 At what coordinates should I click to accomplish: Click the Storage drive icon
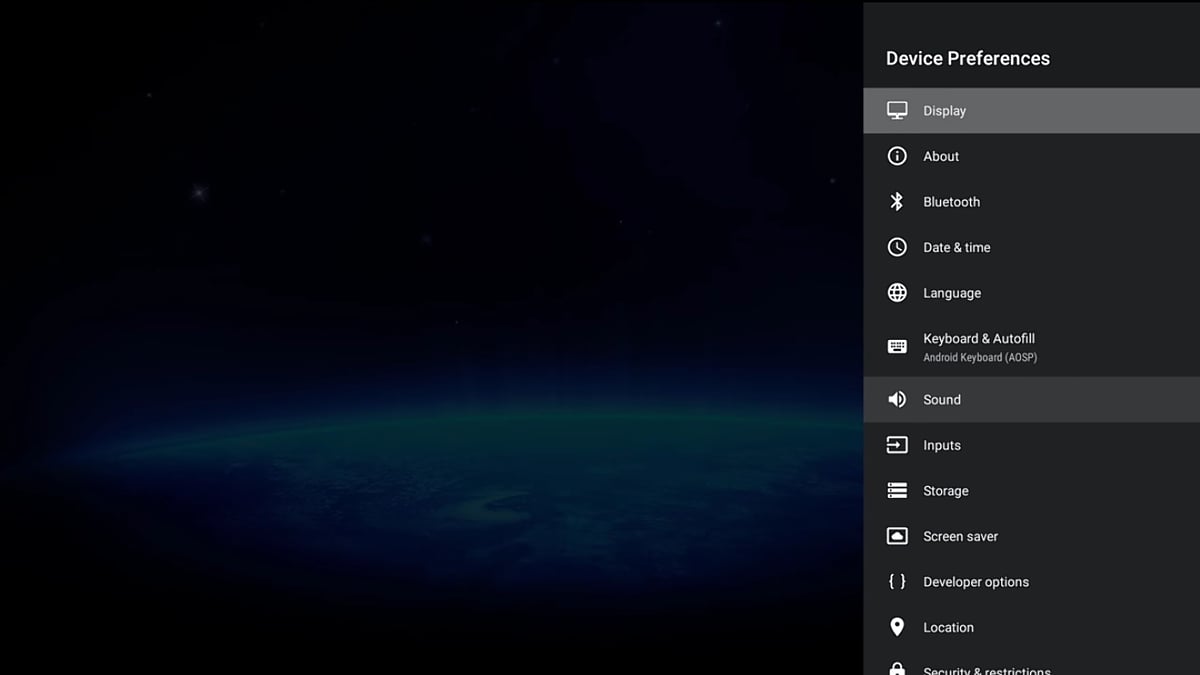897,491
